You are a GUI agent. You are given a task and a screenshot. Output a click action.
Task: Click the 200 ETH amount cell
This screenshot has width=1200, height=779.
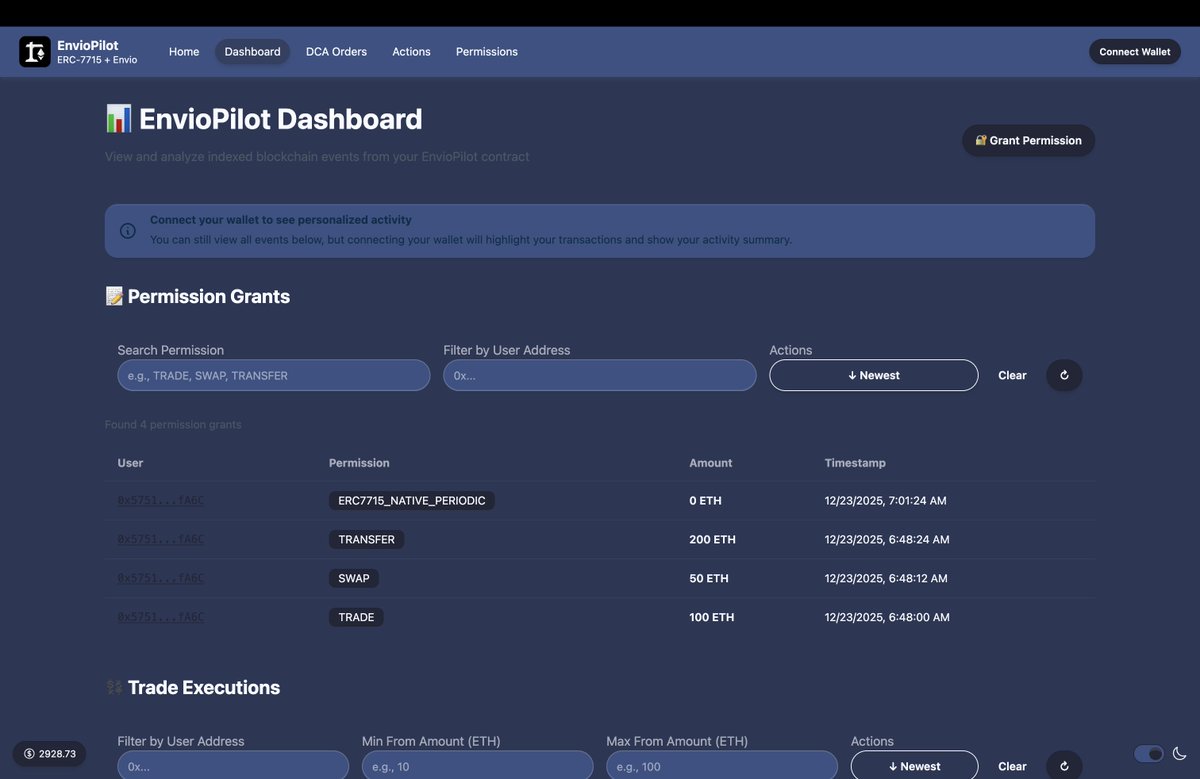(x=712, y=540)
